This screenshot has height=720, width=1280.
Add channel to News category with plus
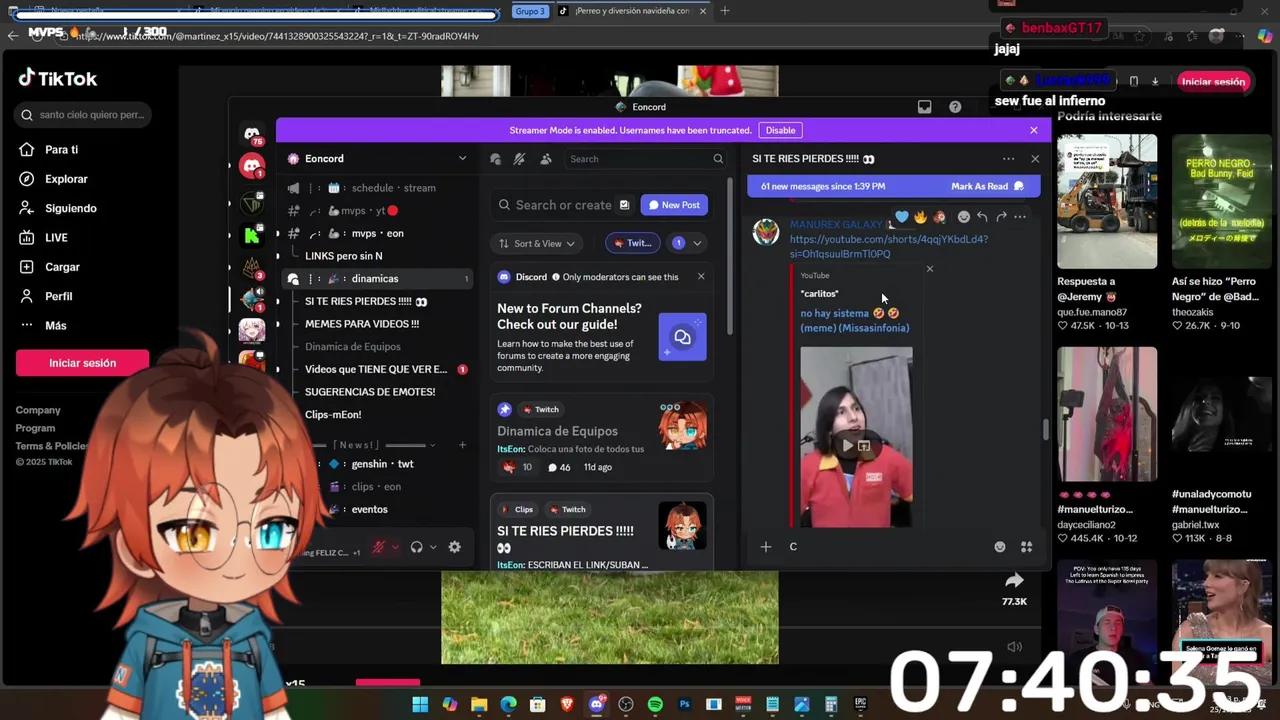[x=462, y=445]
